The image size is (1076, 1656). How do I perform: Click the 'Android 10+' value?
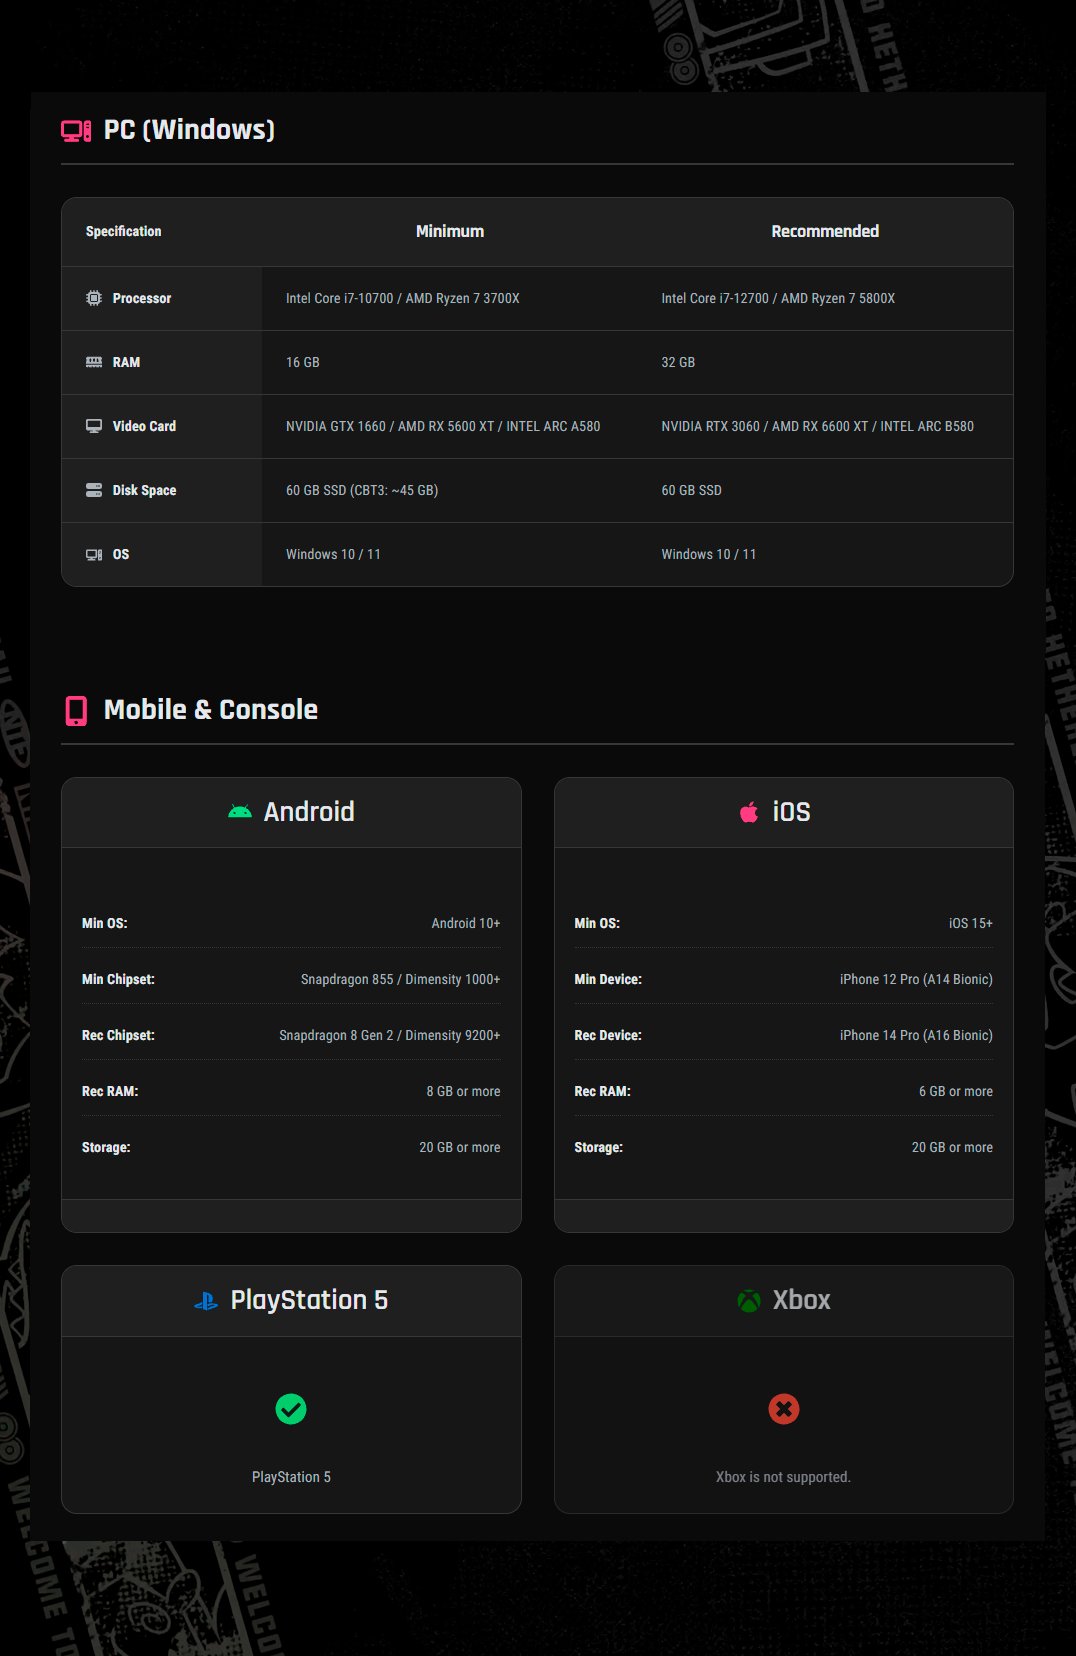(466, 923)
